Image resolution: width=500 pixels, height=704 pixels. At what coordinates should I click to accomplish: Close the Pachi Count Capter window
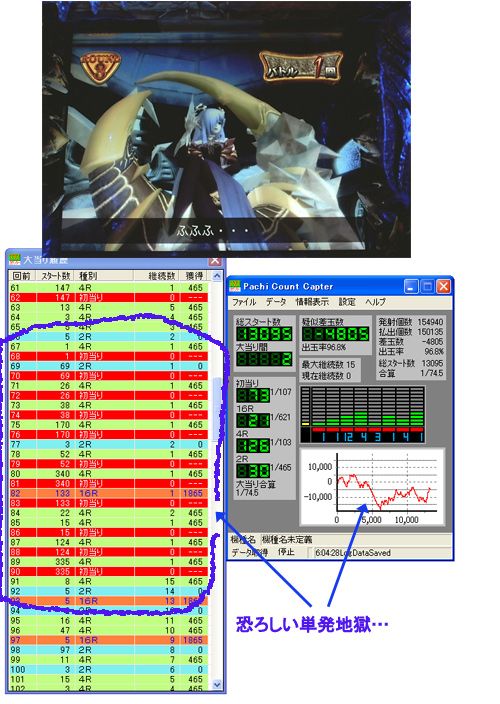[443, 286]
